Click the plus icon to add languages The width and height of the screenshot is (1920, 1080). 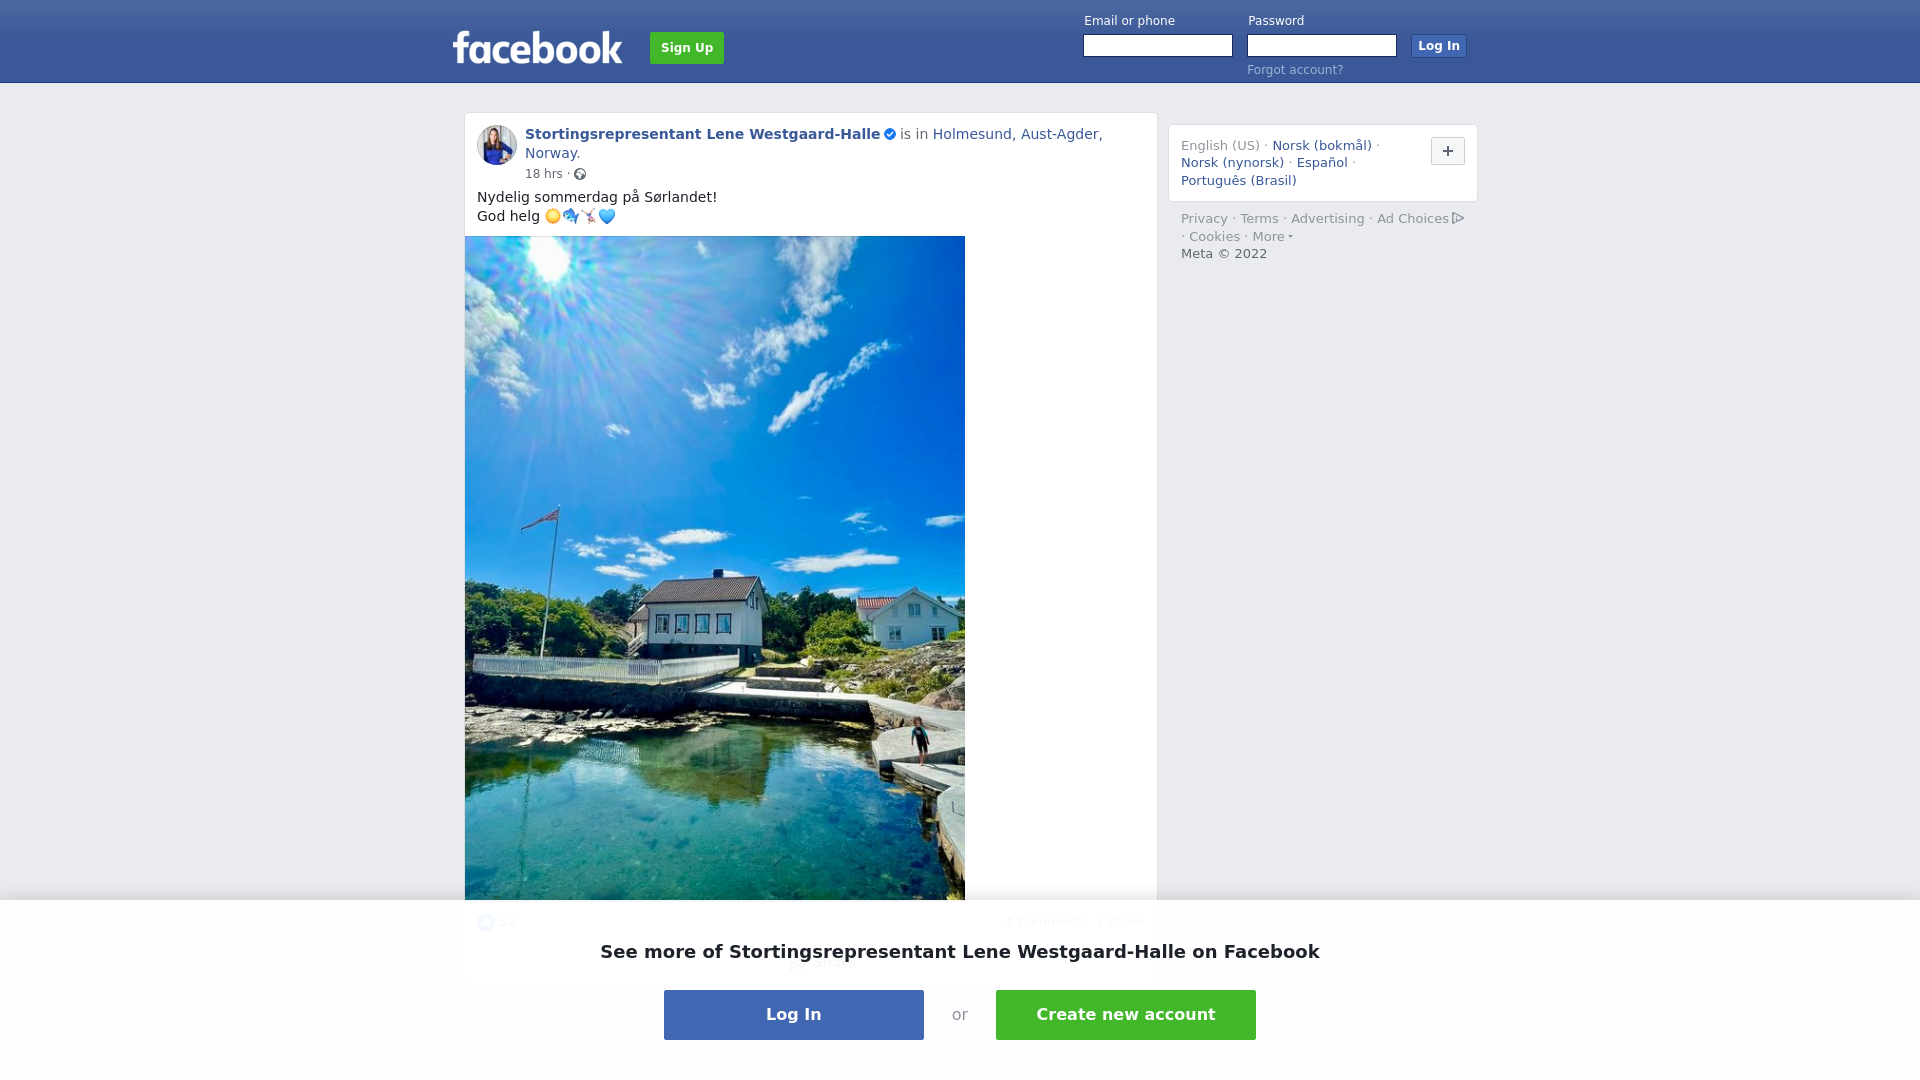1448,151
